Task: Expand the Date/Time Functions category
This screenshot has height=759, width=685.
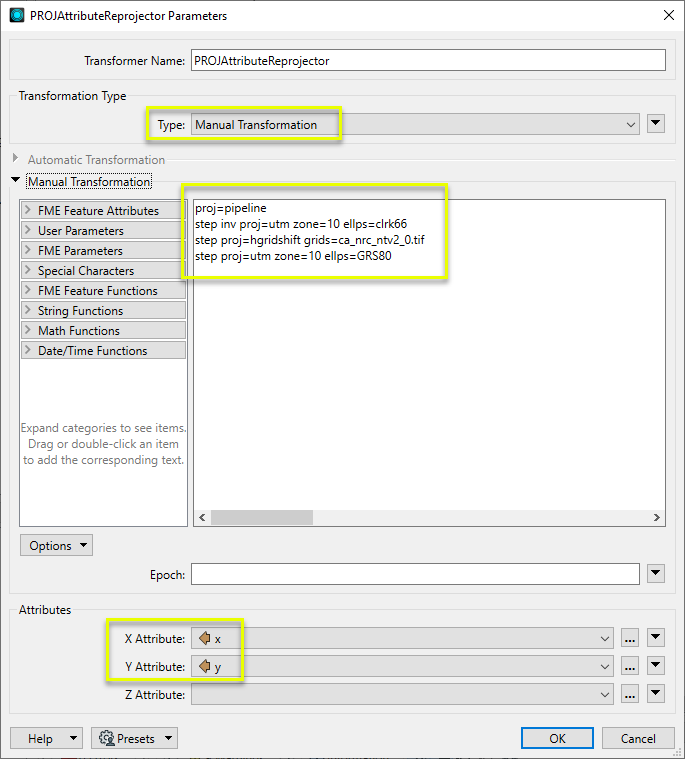Action: pyautogui.click(x=103, y=350)
